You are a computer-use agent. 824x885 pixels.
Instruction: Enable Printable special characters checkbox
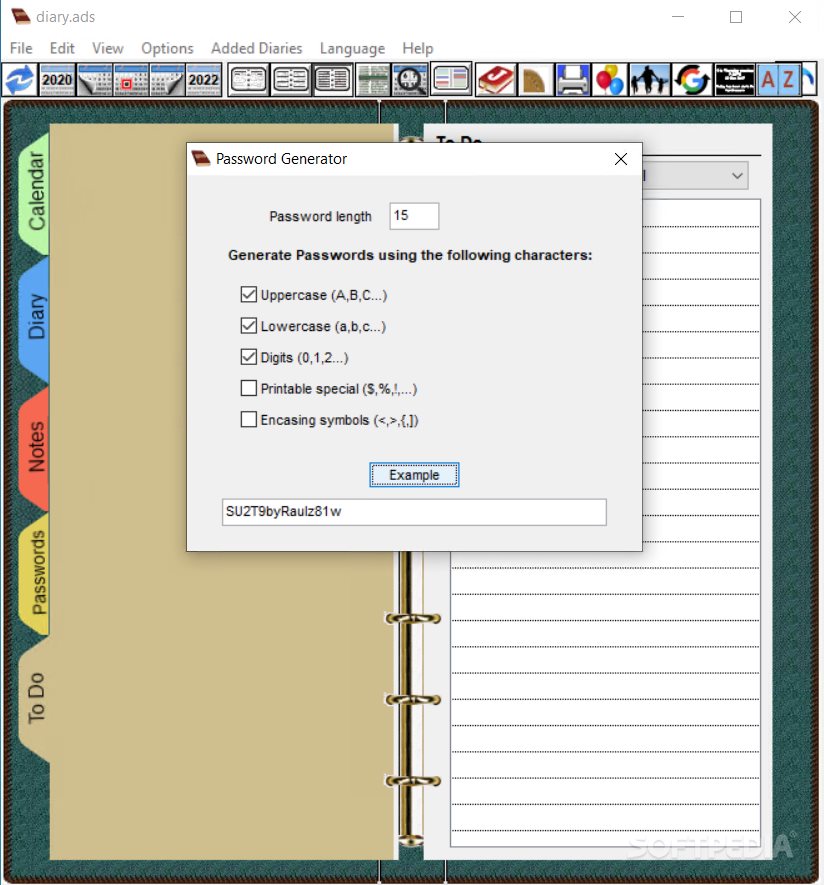248,388
